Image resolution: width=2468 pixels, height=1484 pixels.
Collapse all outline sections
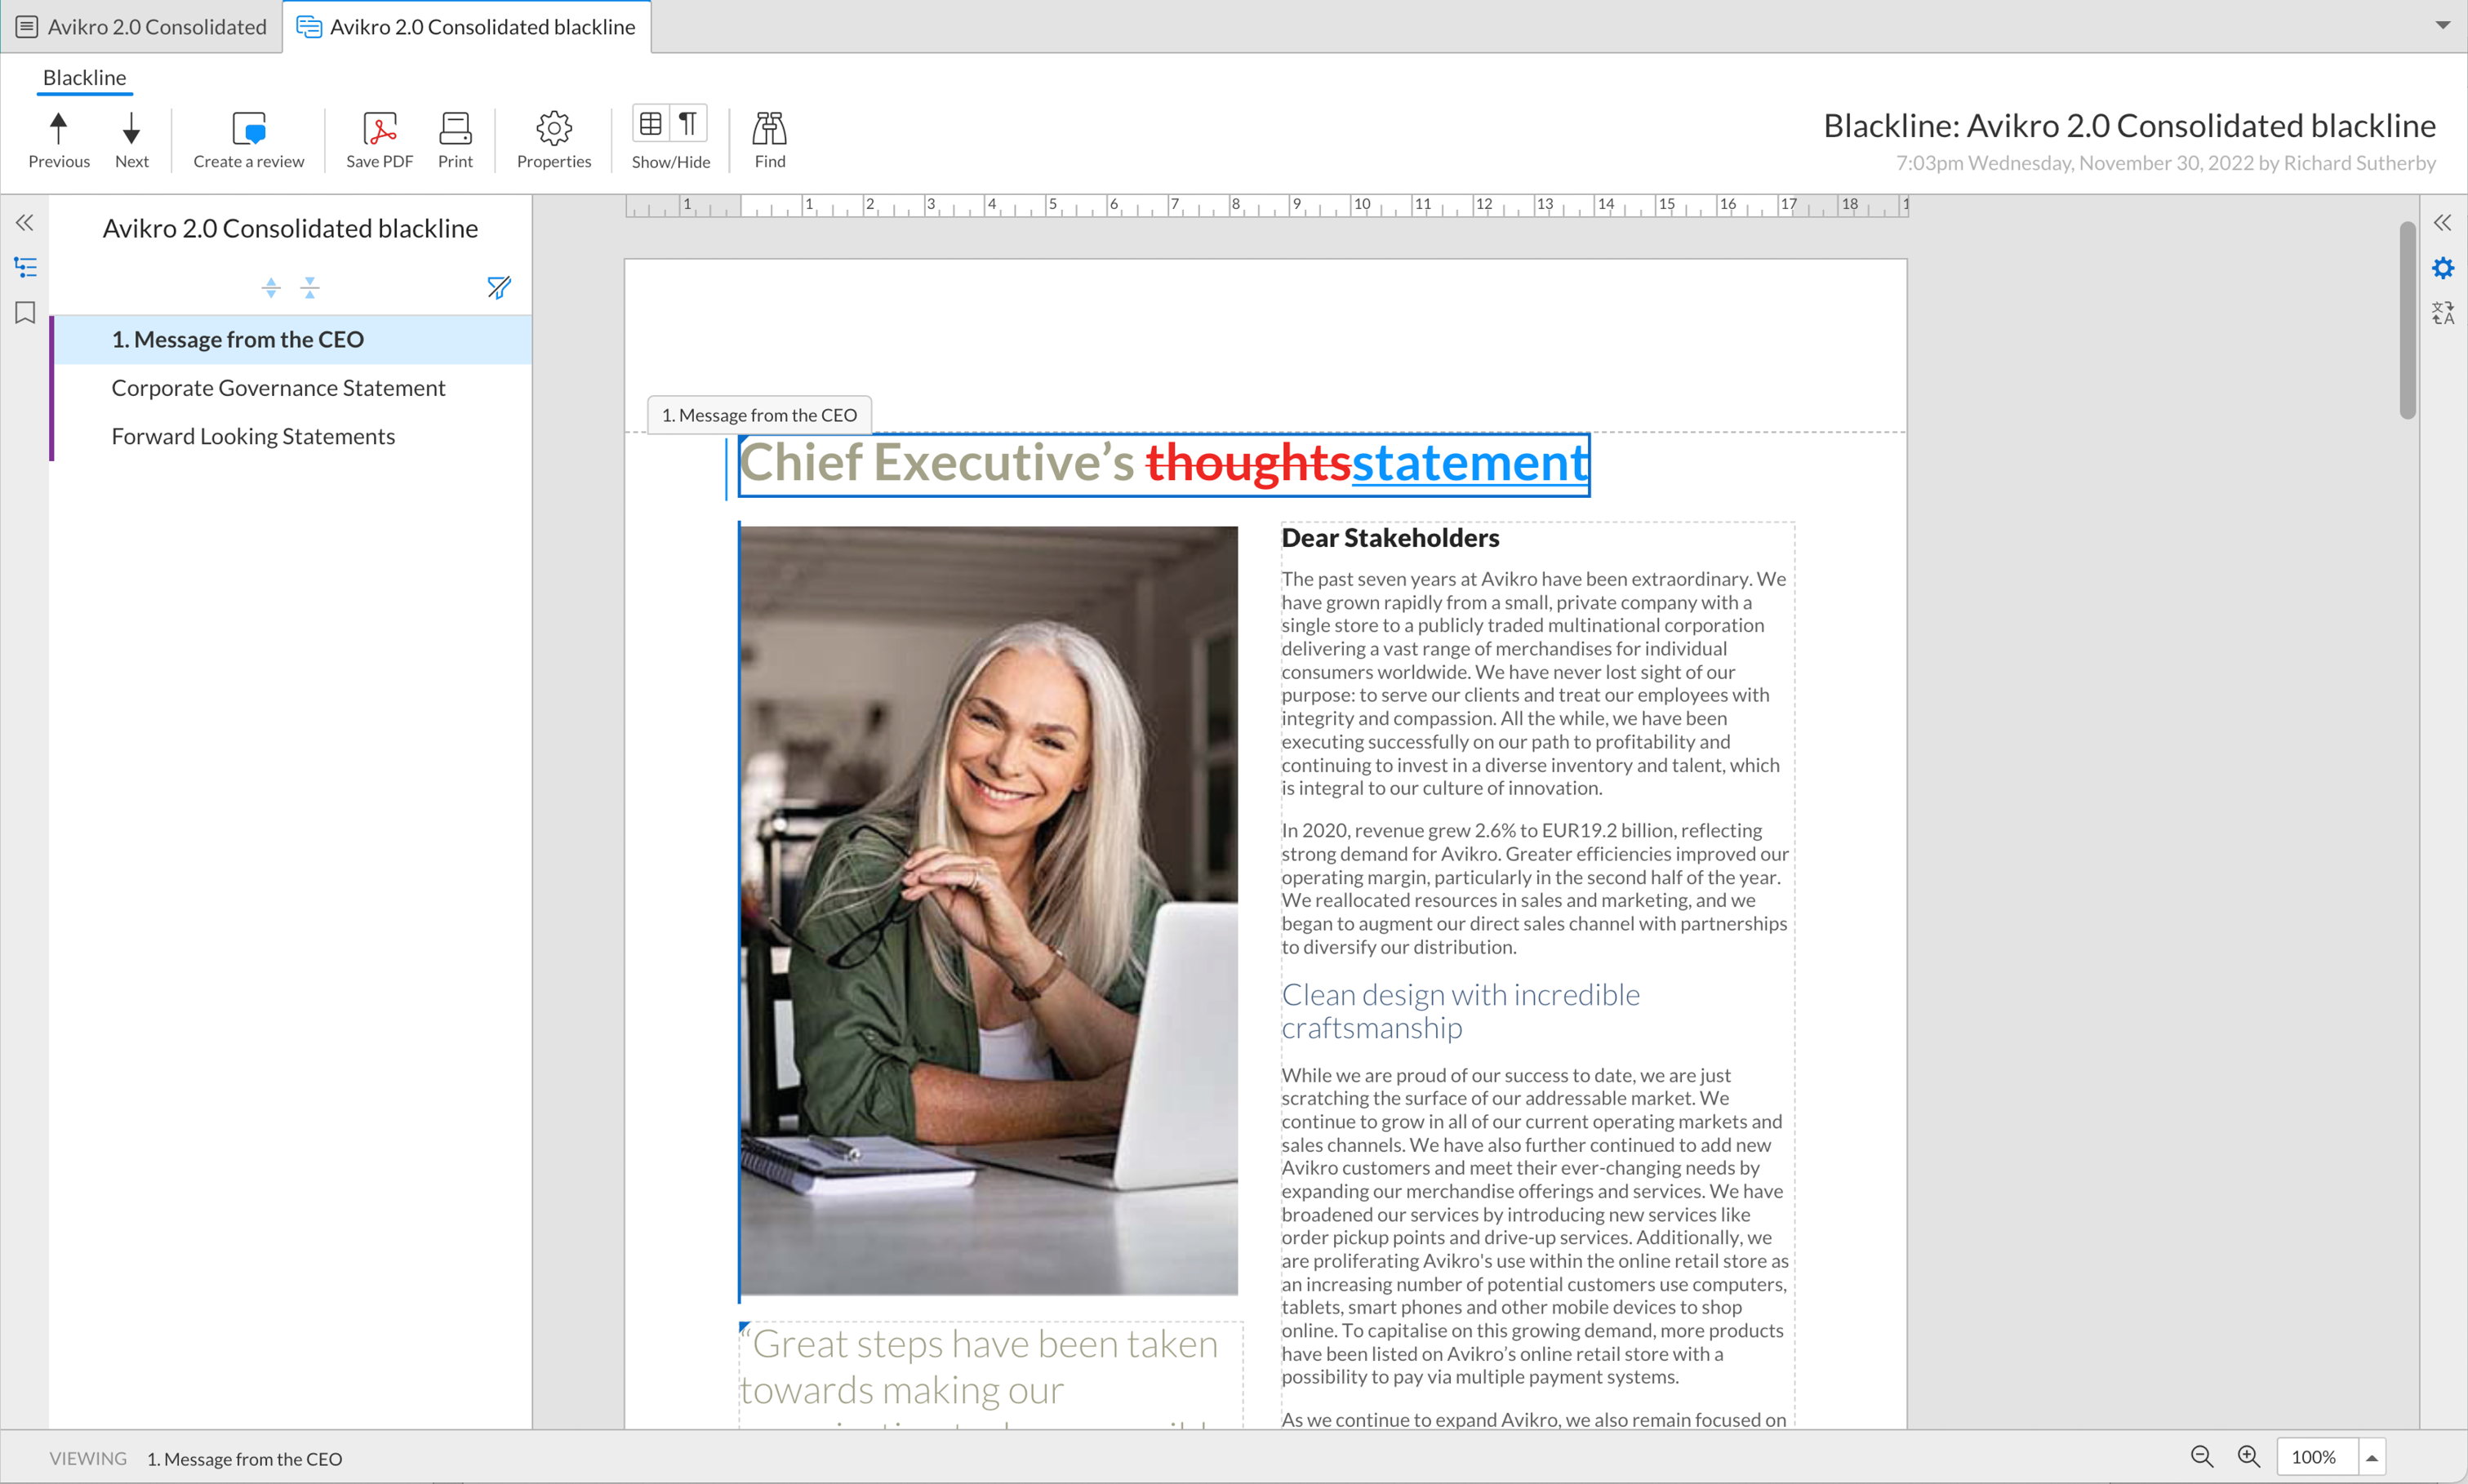[310, 288]
